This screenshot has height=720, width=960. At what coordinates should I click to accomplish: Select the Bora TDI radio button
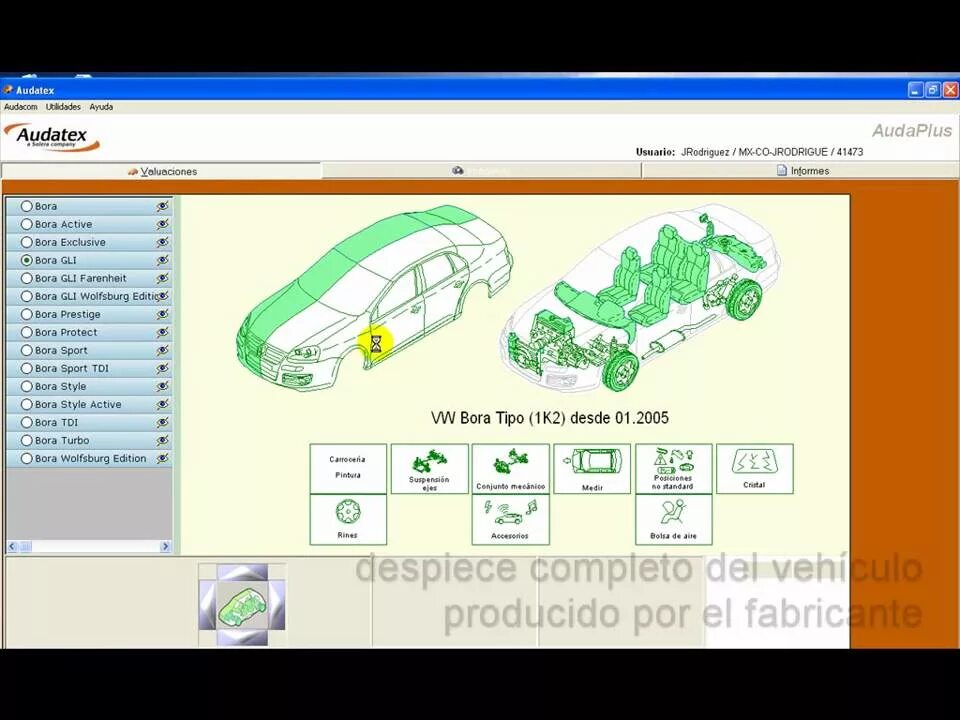pyautogui.click(x=26, y=422)
